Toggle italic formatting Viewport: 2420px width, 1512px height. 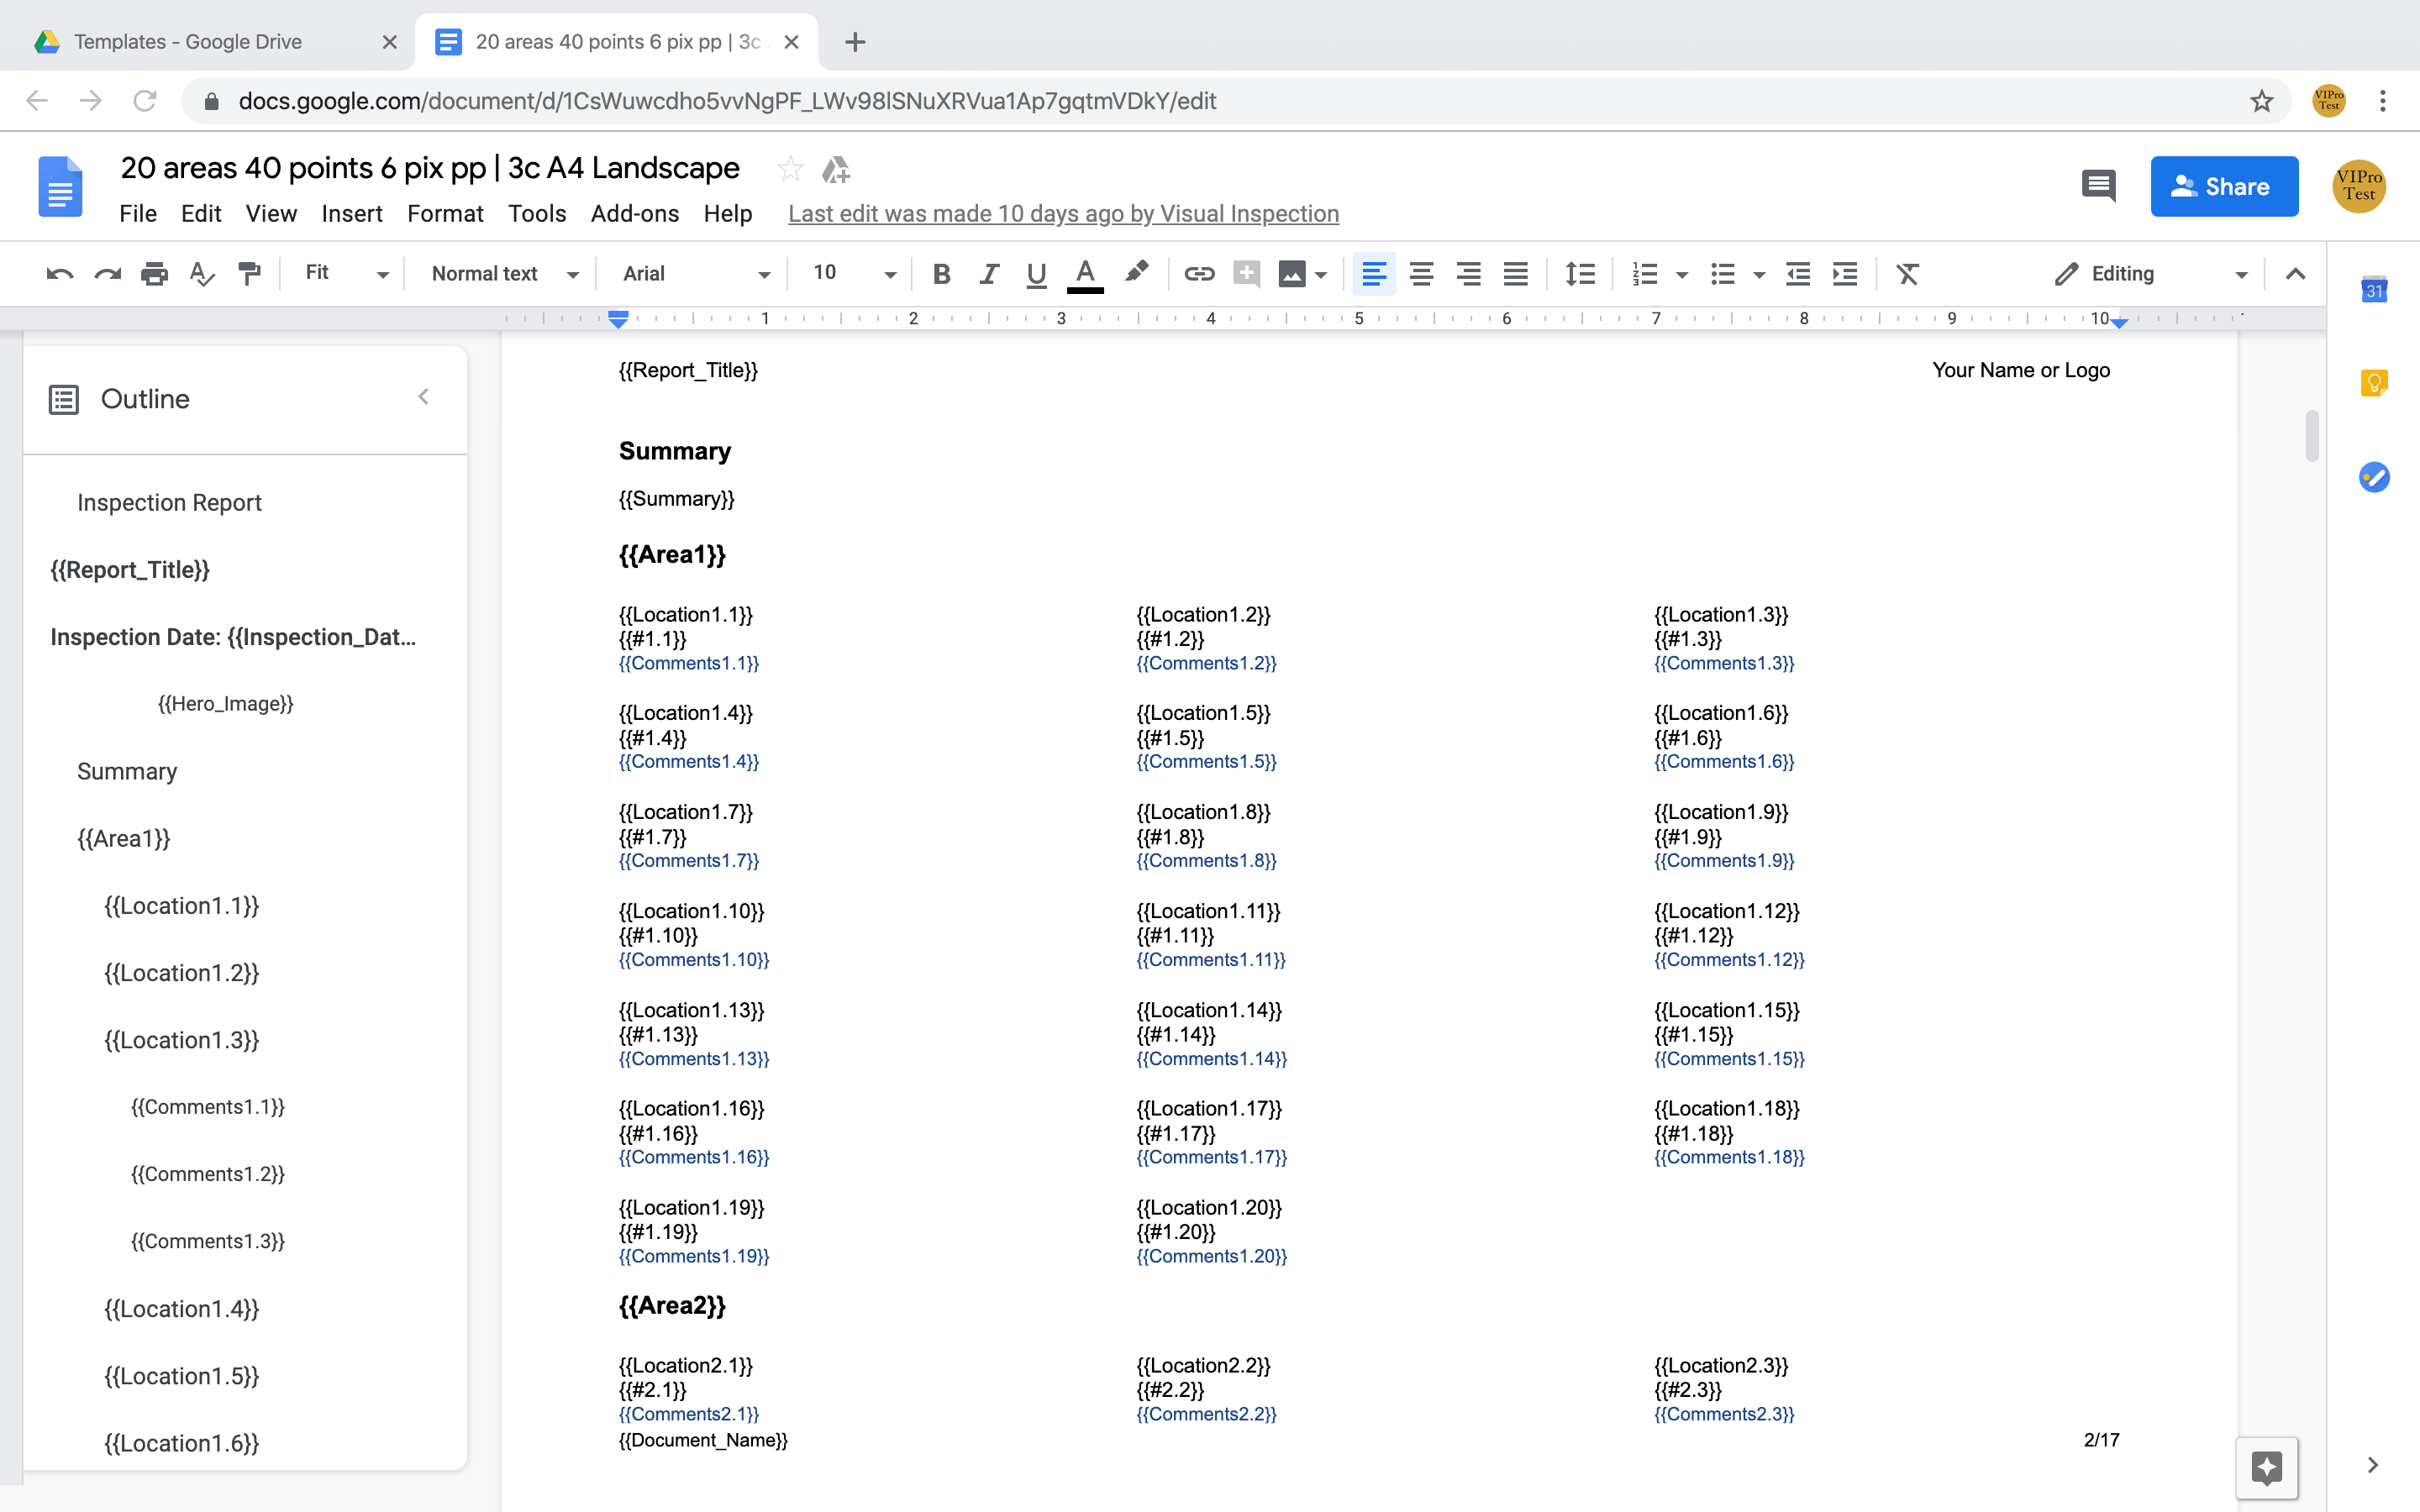(x=989, y=274)
